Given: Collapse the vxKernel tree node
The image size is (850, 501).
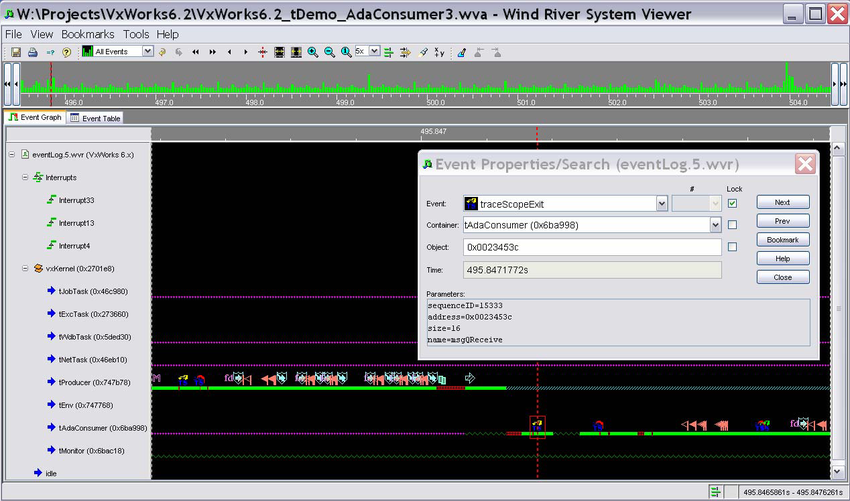Looking at the screenshot, I should click(x=25, y=268).
